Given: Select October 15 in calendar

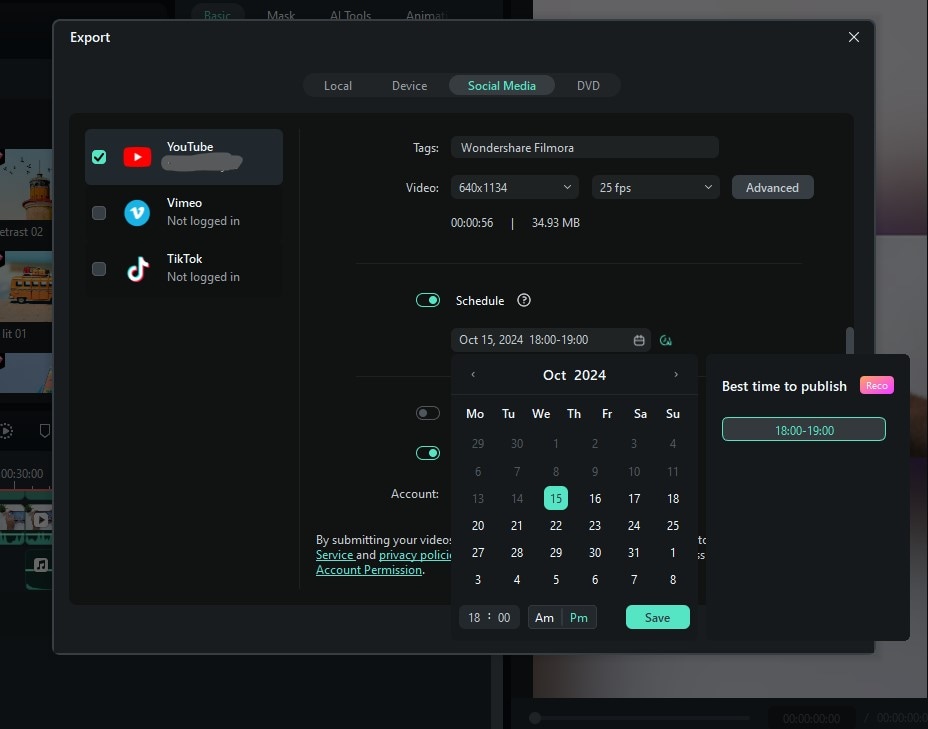Looking at the screenshot, I should pos(556,499).
